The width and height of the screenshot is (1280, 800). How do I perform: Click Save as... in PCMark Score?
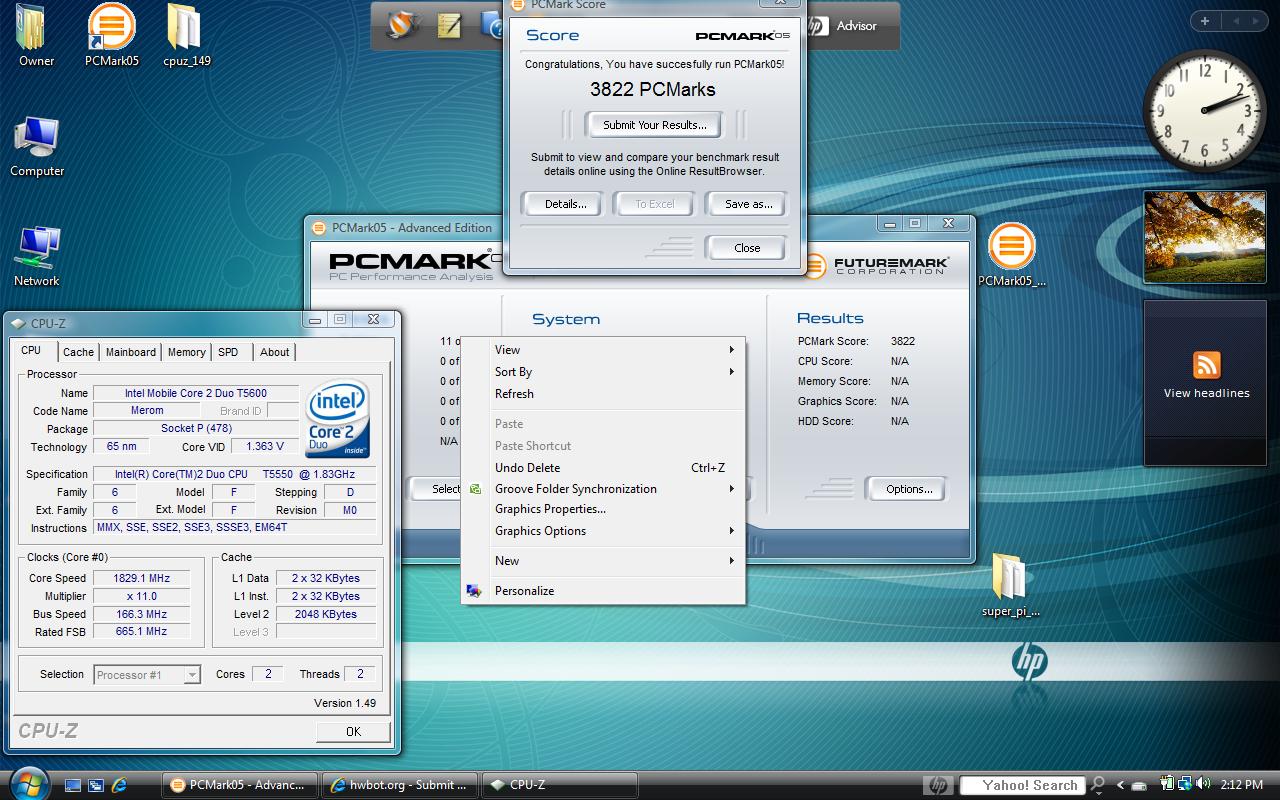748,204
